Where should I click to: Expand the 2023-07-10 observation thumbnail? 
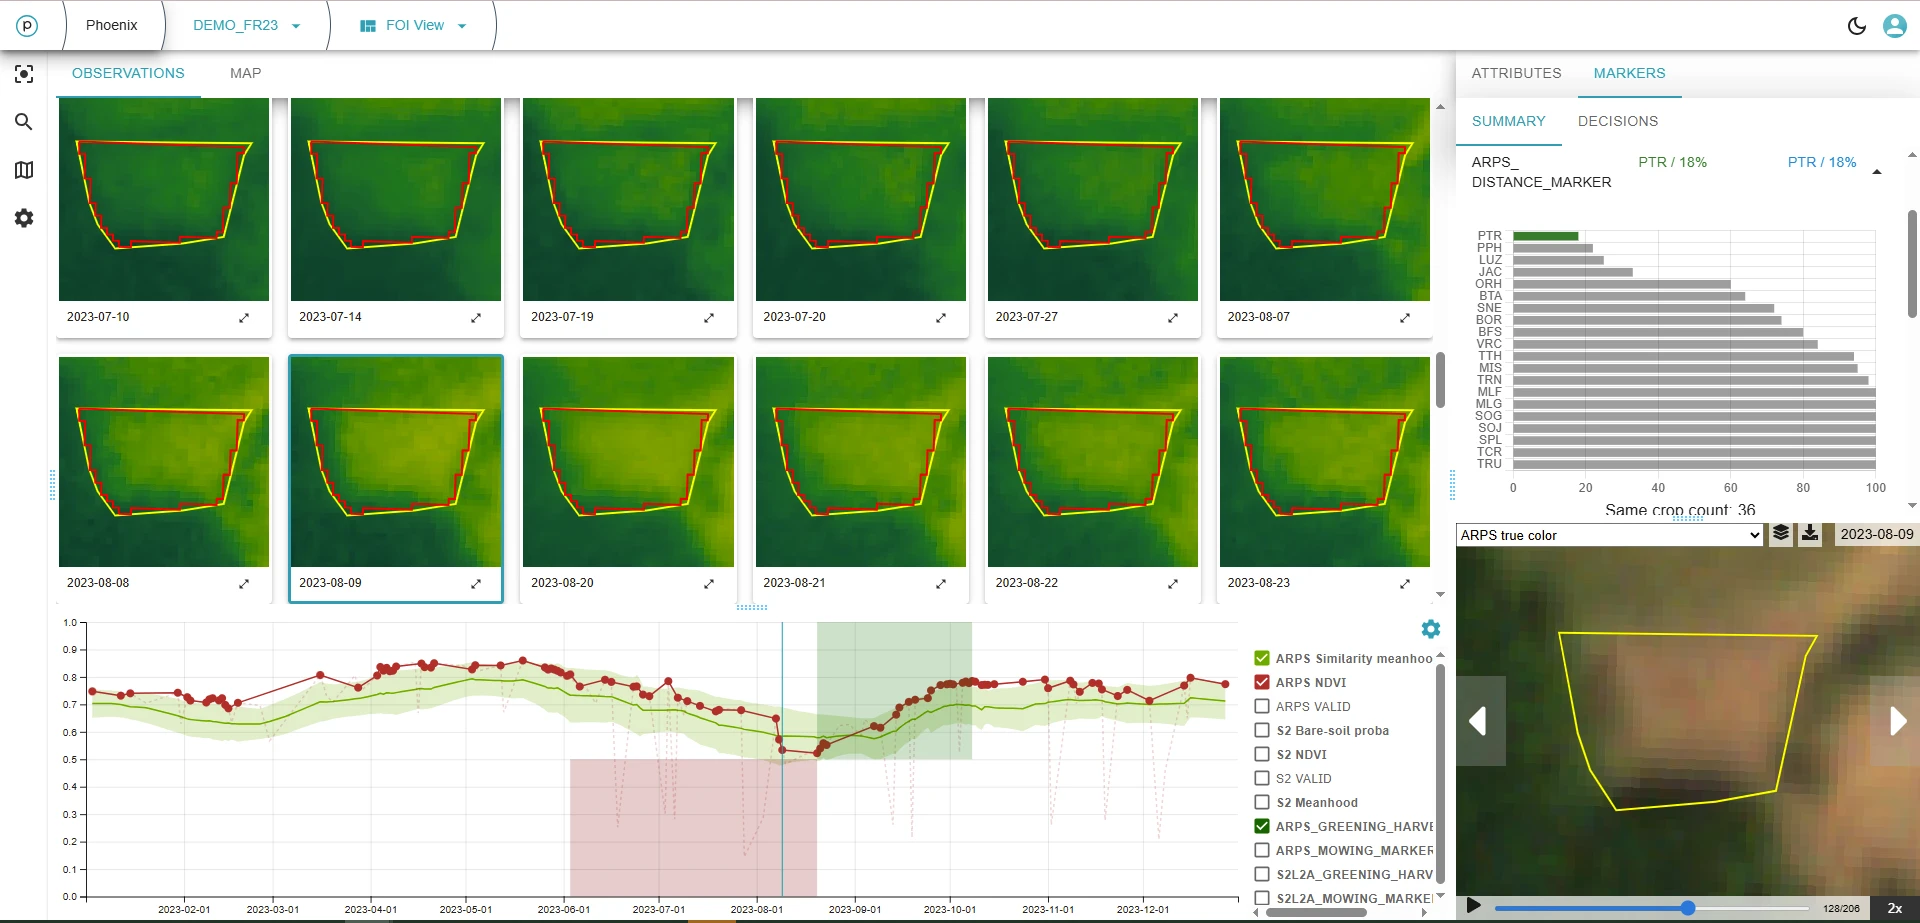[x=244, y=318]
